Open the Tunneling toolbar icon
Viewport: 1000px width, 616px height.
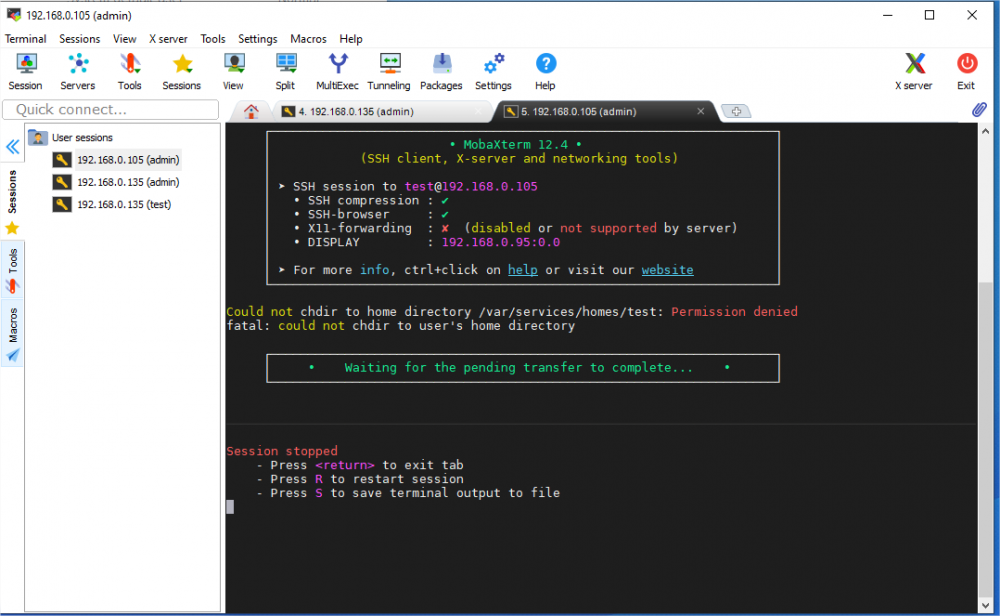click(x=389, y=71)
